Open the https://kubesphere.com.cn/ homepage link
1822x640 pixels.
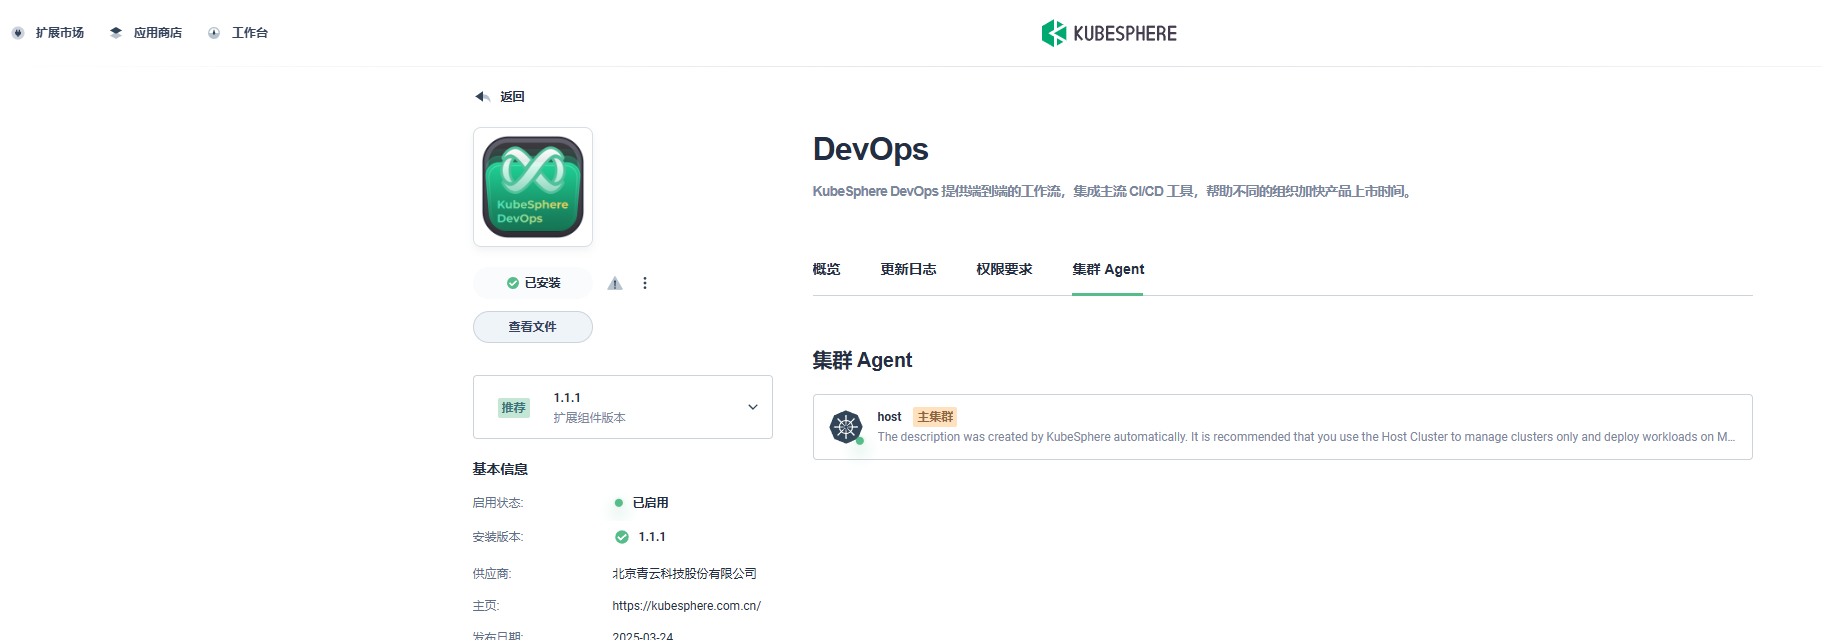686,606
